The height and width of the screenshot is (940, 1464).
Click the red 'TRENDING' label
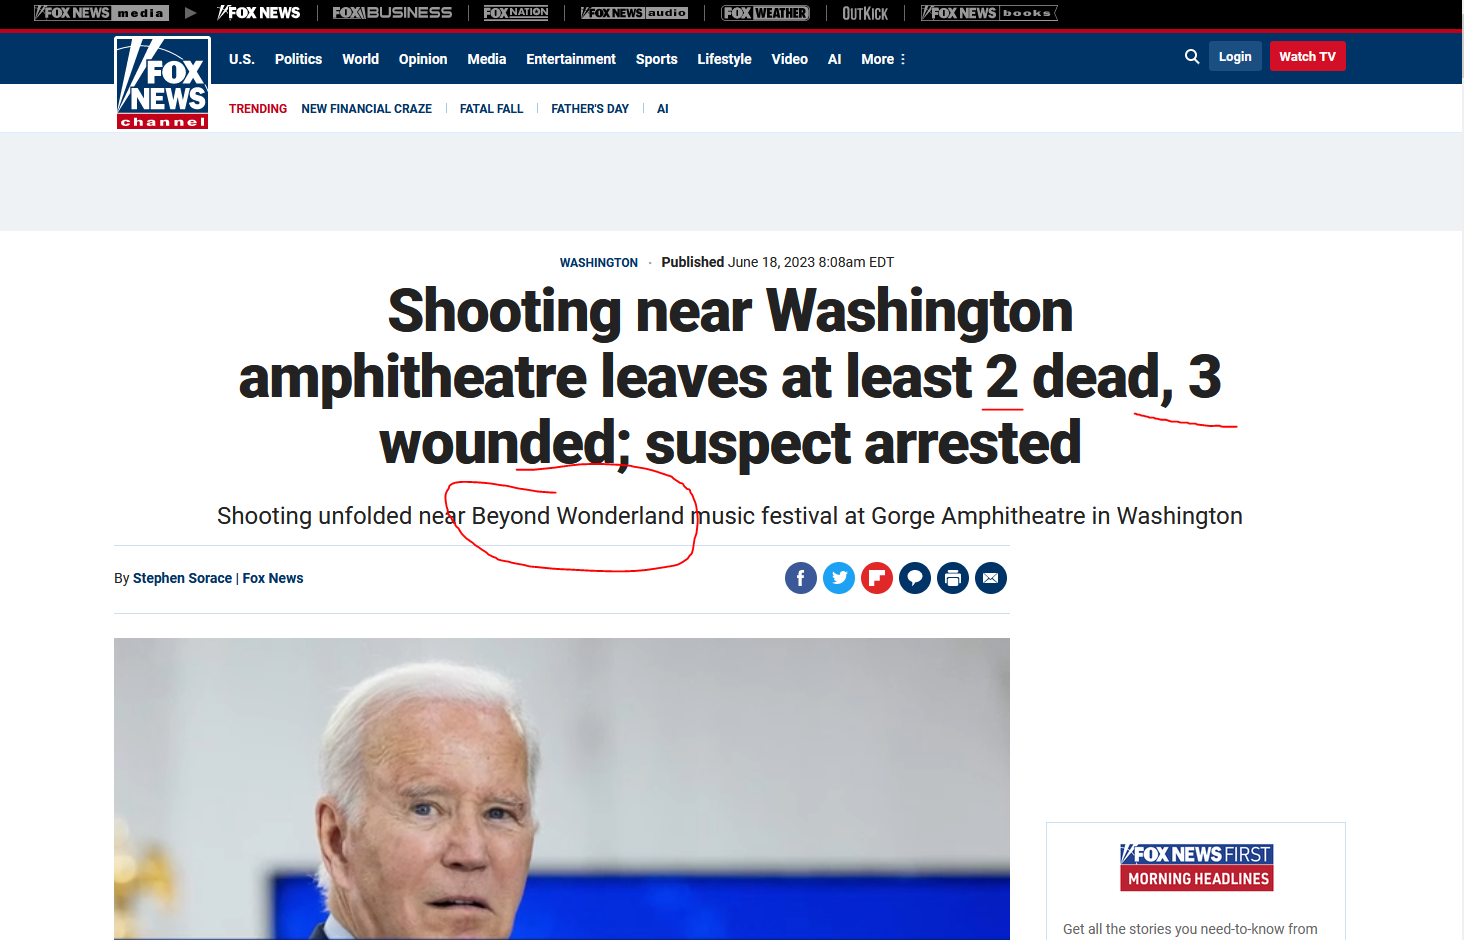(x=258, y=109)
